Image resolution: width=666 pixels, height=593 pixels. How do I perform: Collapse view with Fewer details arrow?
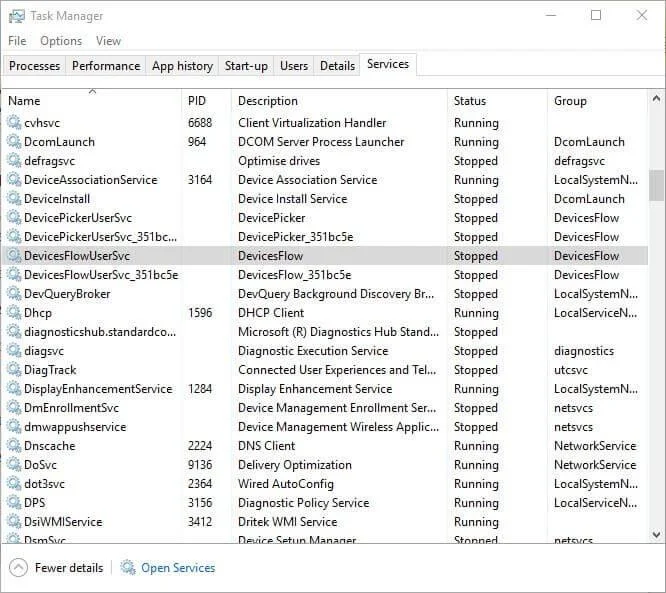pos(18,568)
